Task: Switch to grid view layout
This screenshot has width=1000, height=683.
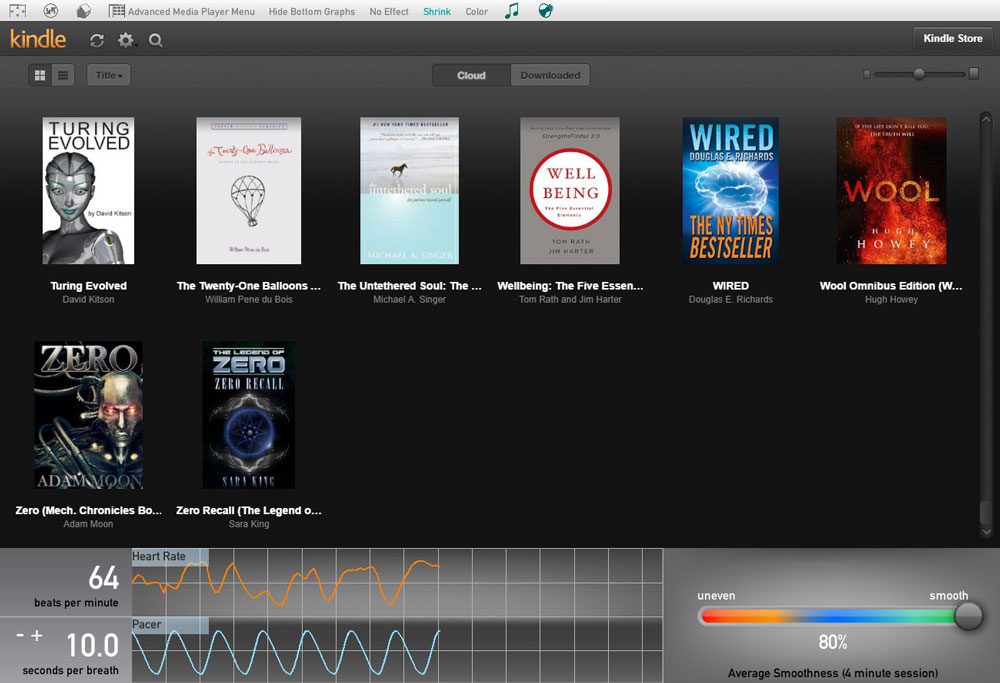Action: [40, 75]
